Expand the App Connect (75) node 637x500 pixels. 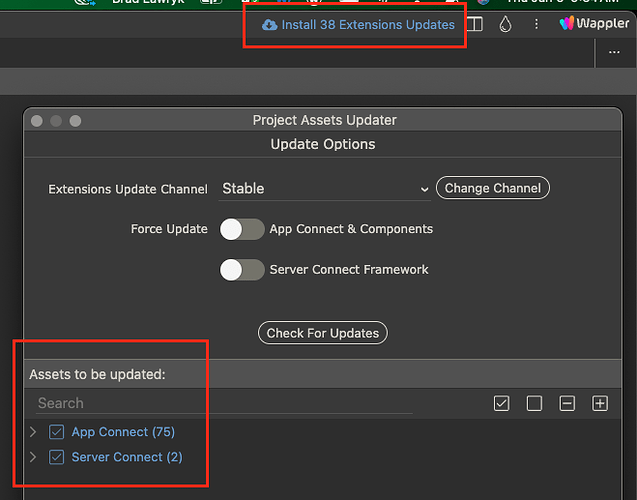(x=33, y=432)
